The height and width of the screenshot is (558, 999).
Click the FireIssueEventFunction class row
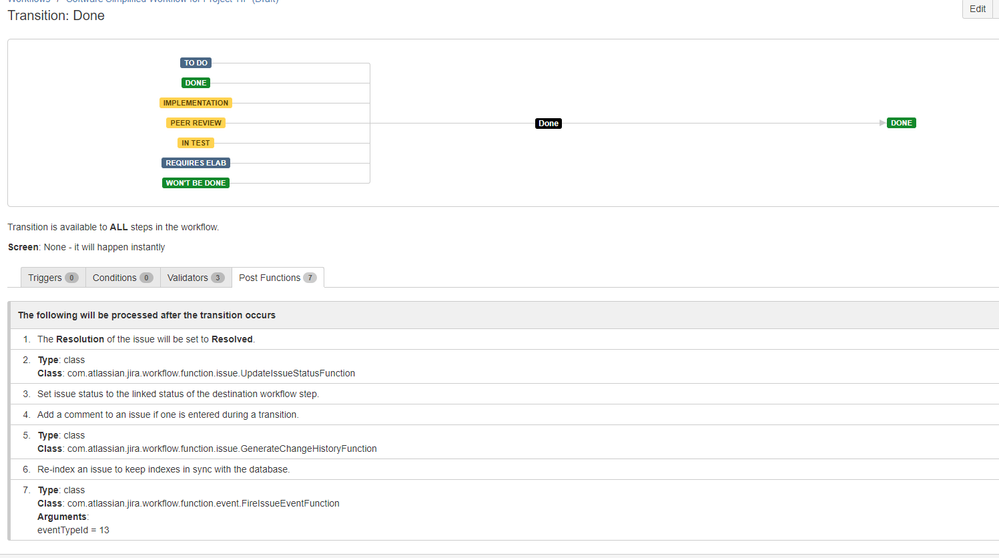click(x=503, y=510)
